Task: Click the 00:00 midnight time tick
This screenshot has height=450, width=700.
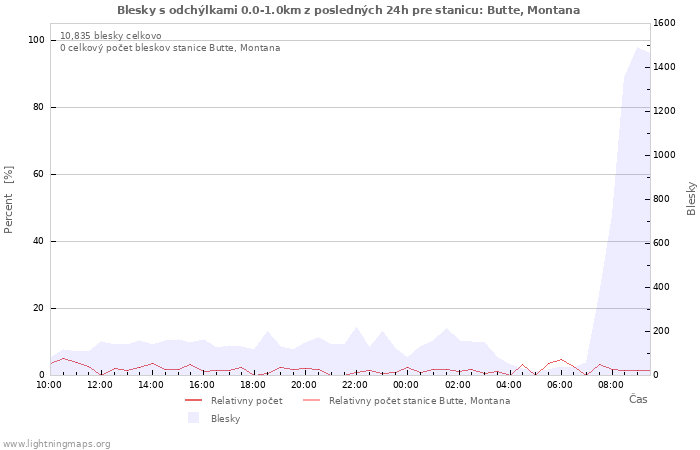Action: pos(406,384)
